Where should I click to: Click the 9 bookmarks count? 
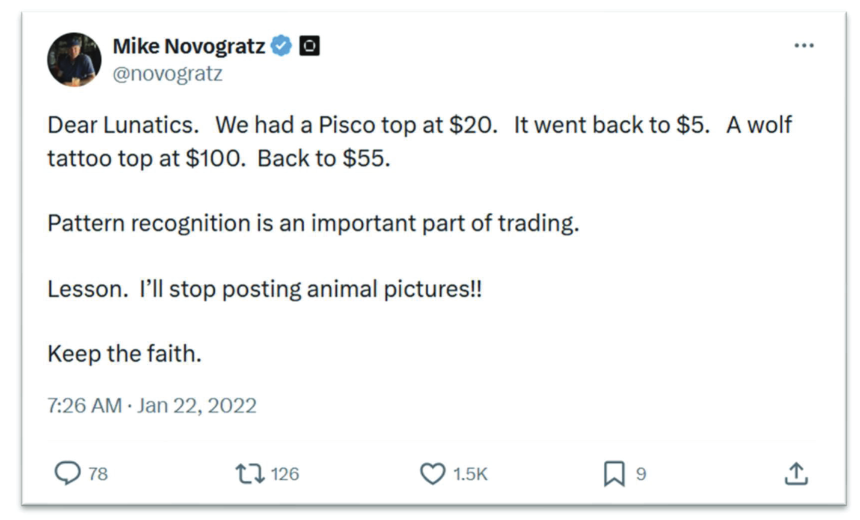[641, 474]
